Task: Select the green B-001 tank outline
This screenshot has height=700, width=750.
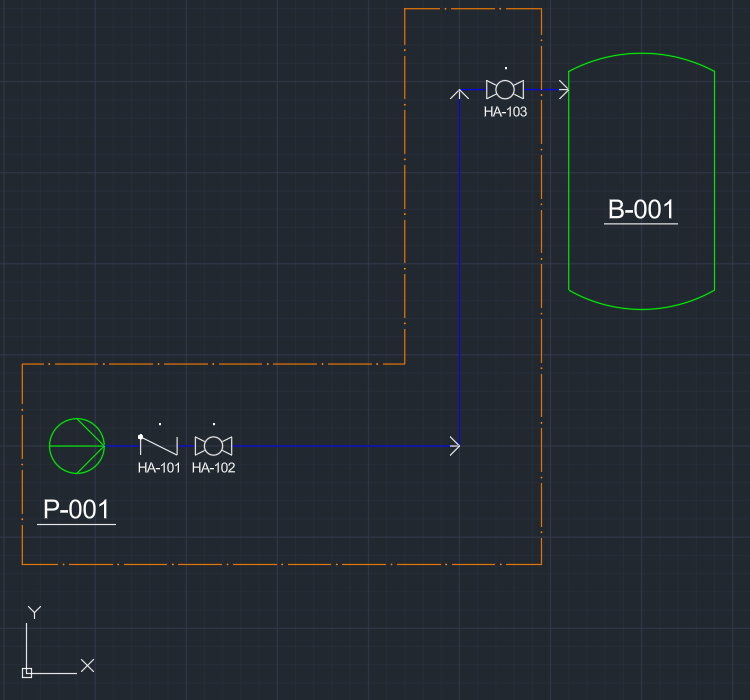Action: click(x=568, y=180)
